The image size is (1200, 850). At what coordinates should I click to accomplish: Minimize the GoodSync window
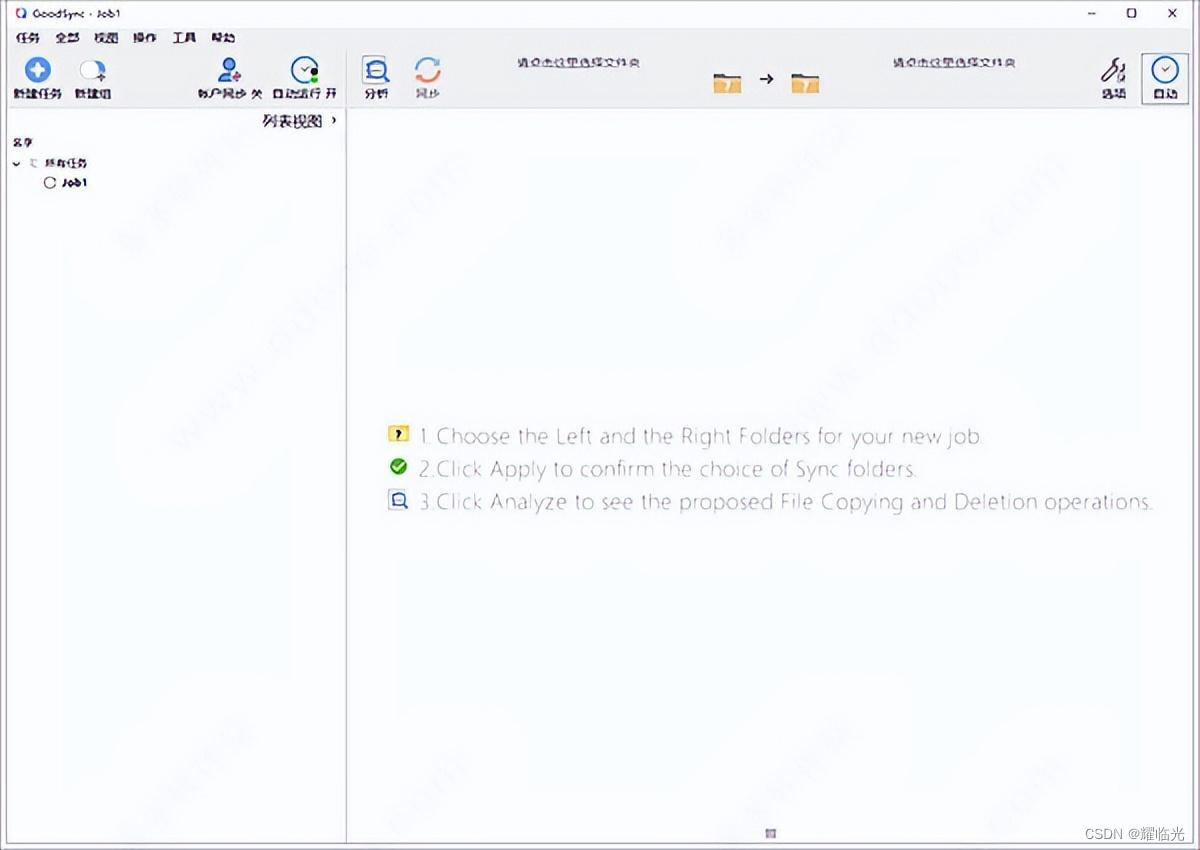[1090, 13]
